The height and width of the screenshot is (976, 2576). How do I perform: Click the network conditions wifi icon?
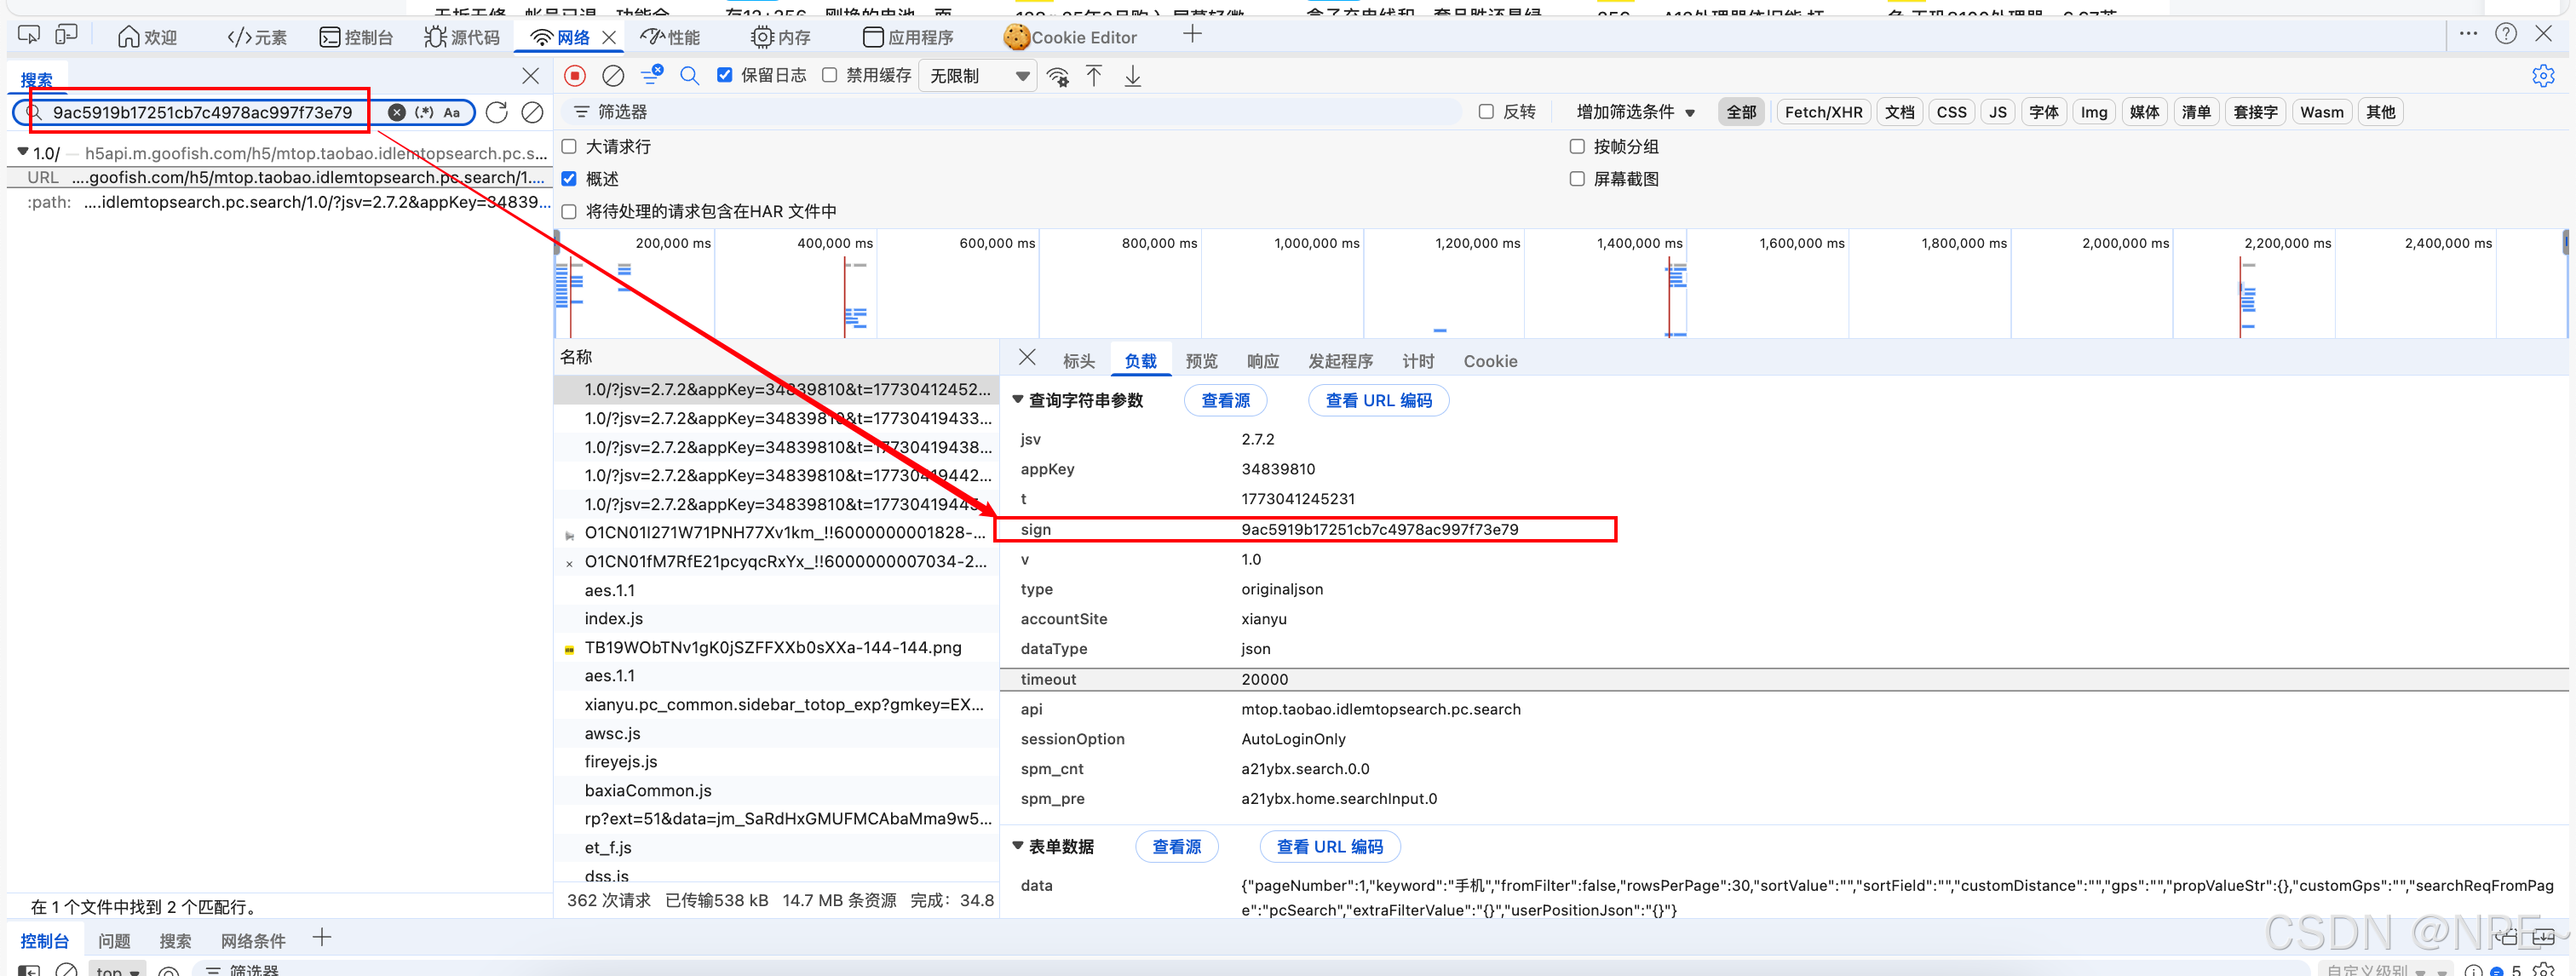(x=1057, y=76)
